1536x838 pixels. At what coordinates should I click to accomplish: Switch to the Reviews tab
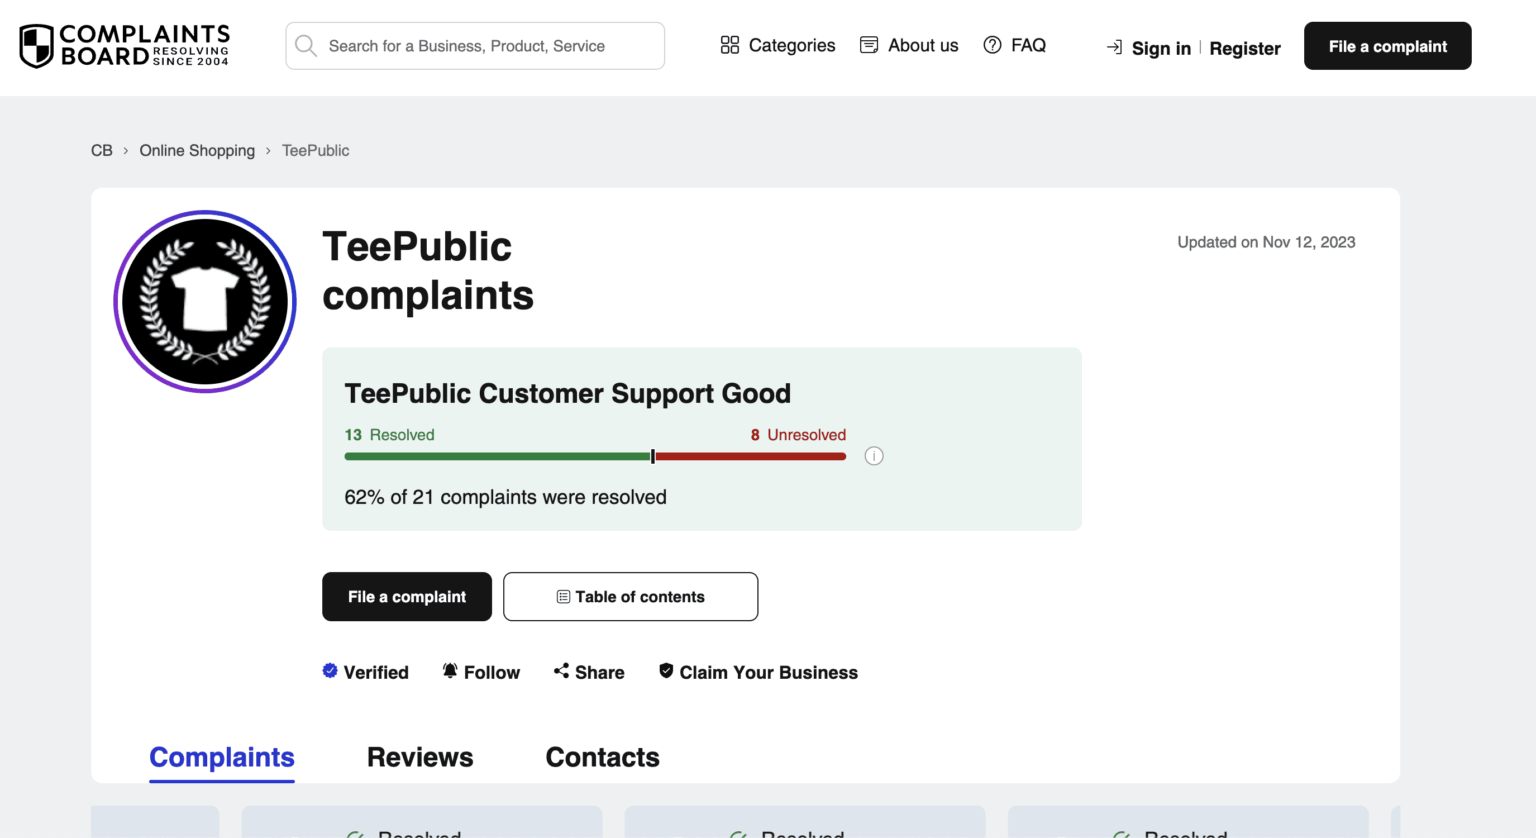420,757
